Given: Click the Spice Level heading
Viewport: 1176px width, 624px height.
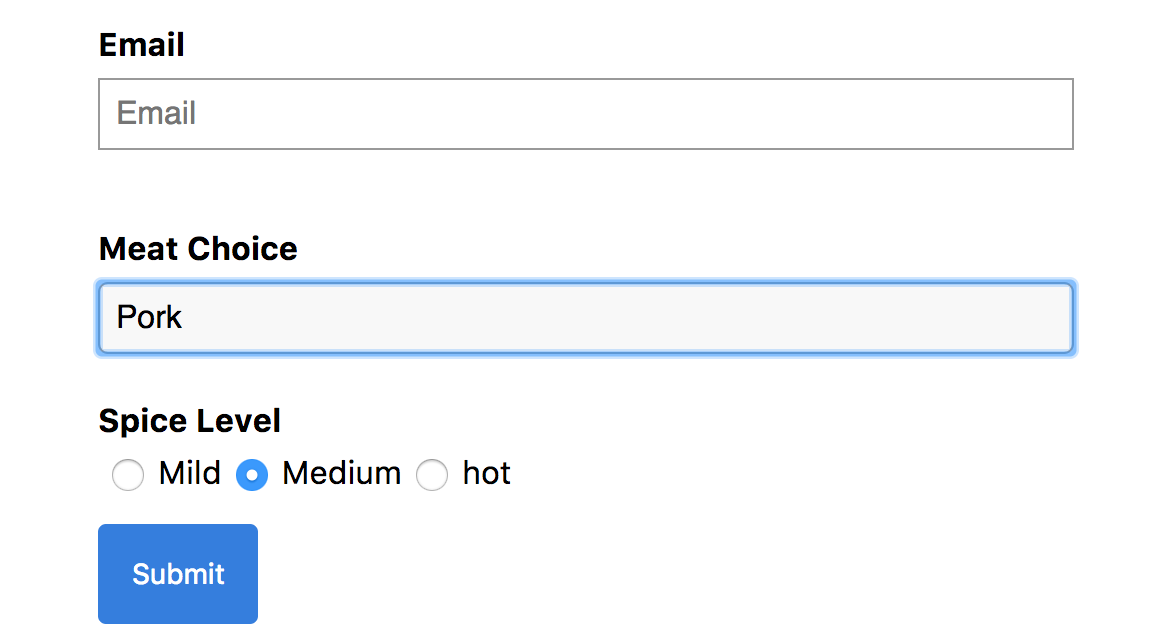Looking at the screenshot, I should tap(190, 421).
